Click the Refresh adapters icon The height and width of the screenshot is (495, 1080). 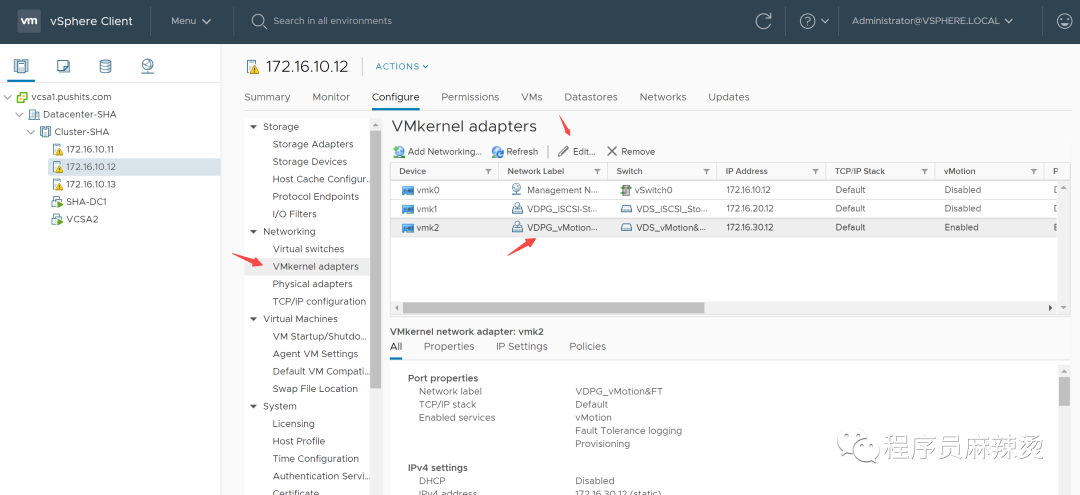tap(497, 151)
